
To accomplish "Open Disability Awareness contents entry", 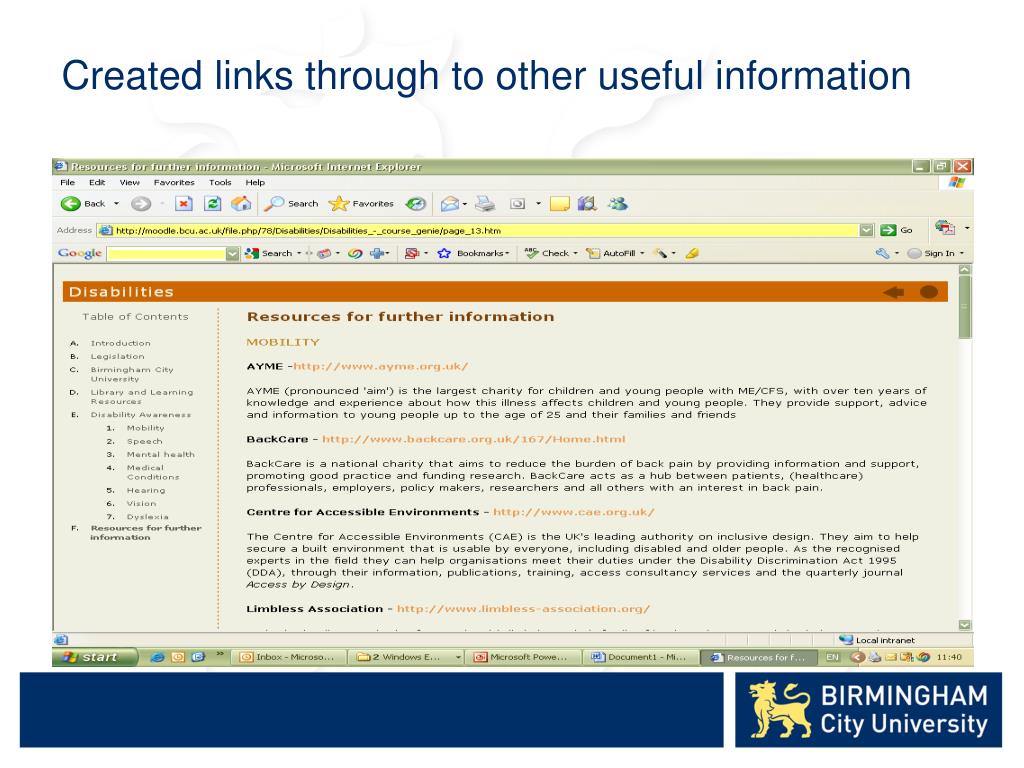I will point(140,415).
